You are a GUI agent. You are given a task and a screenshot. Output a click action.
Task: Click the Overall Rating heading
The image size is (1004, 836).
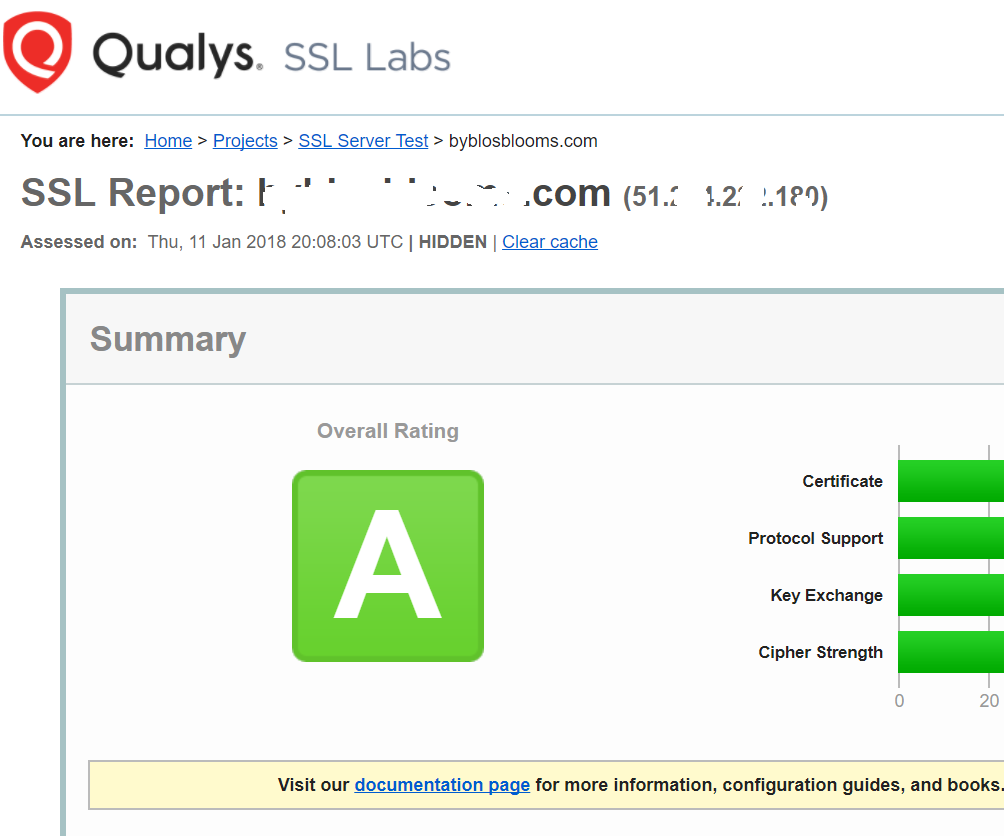tap(388, 431)
